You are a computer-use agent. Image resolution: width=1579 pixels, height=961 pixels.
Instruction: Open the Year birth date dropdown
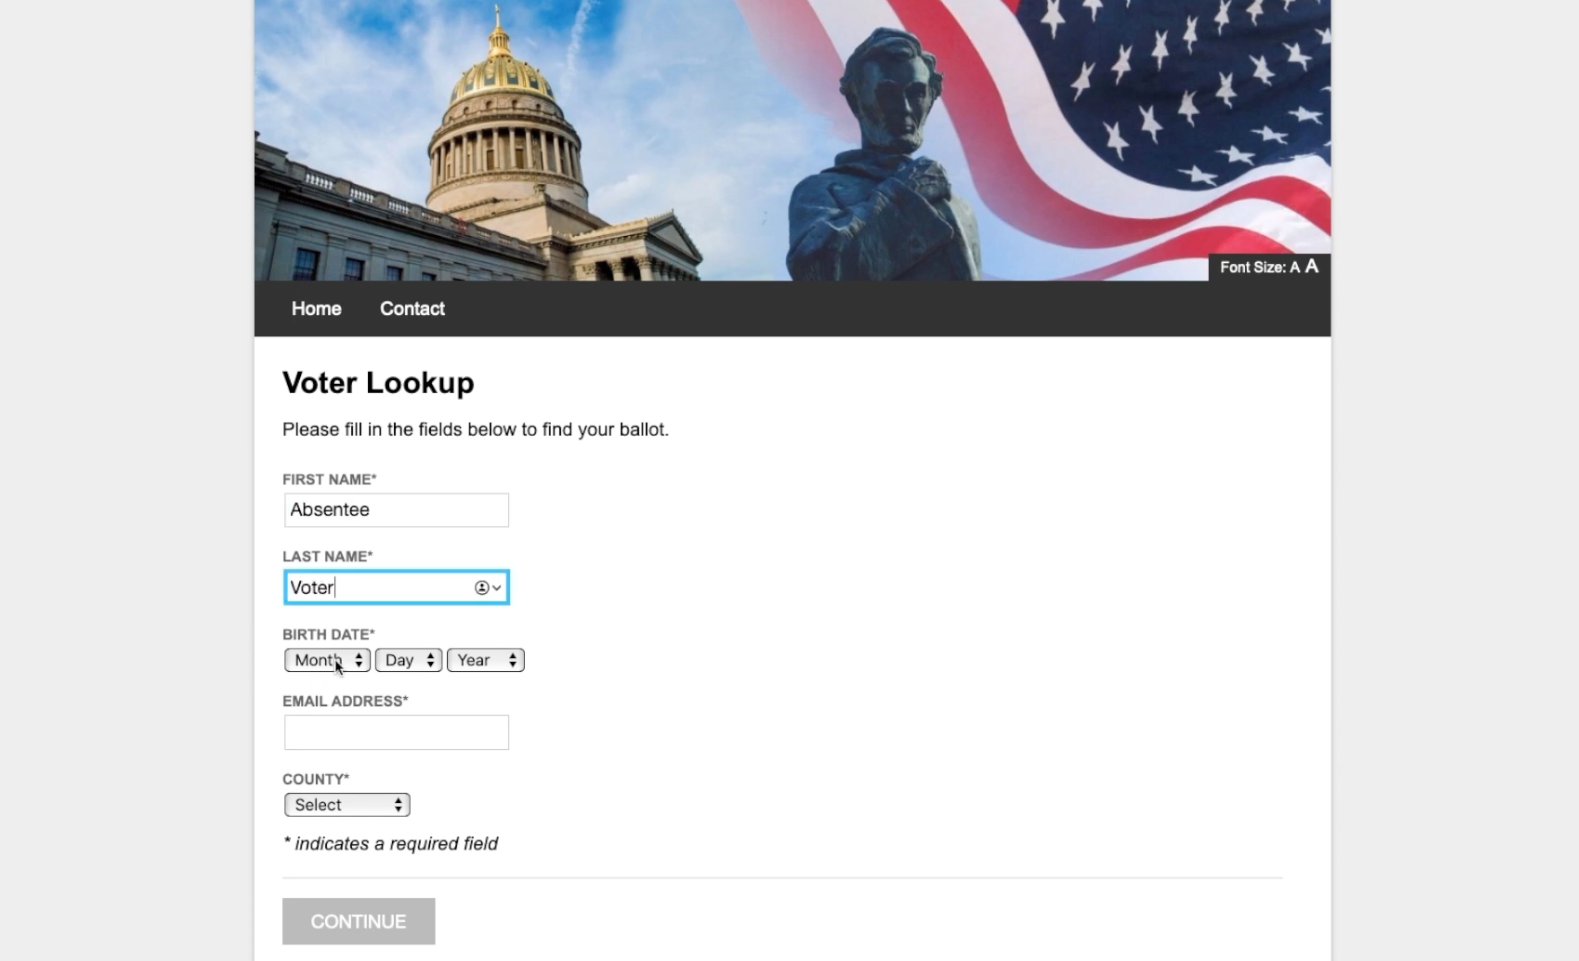[x=485, y=660]
